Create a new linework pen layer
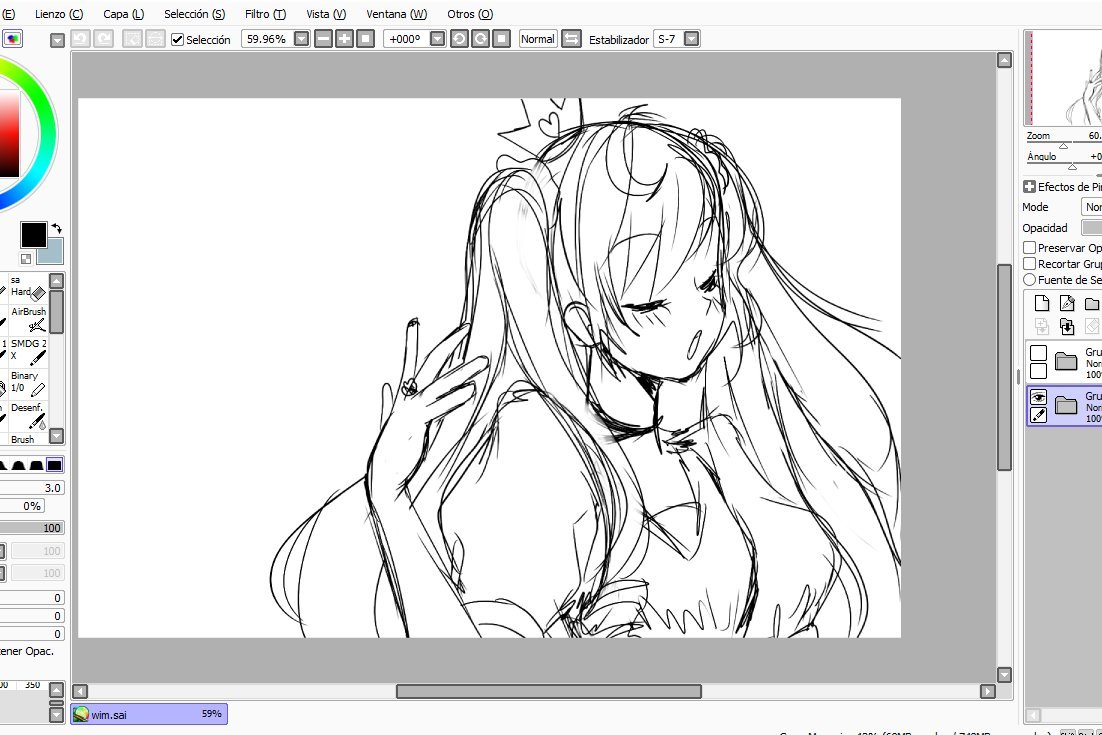The height and width of the screenshot is (735, 1102). [1067, 303]
